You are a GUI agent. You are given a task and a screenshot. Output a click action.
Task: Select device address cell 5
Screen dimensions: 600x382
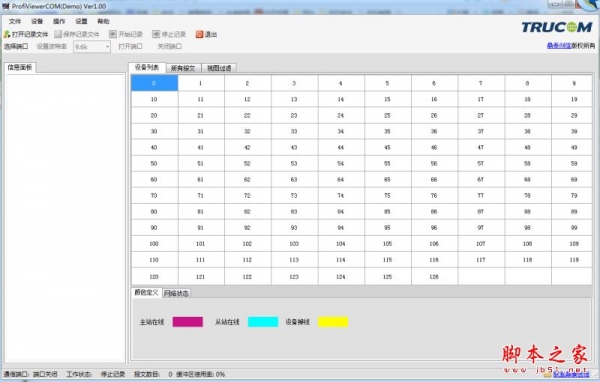pyautogui.click(x=388, y=83)
